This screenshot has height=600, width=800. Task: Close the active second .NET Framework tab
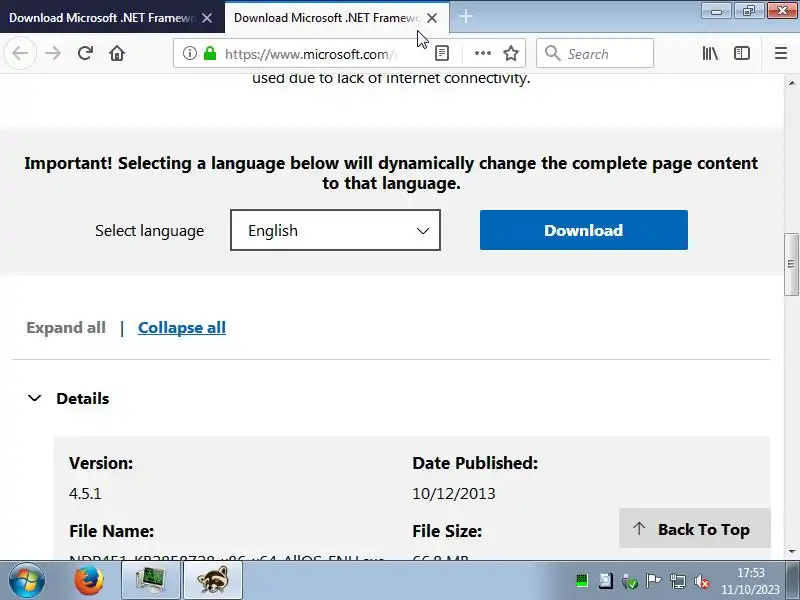tap(432, 18)
